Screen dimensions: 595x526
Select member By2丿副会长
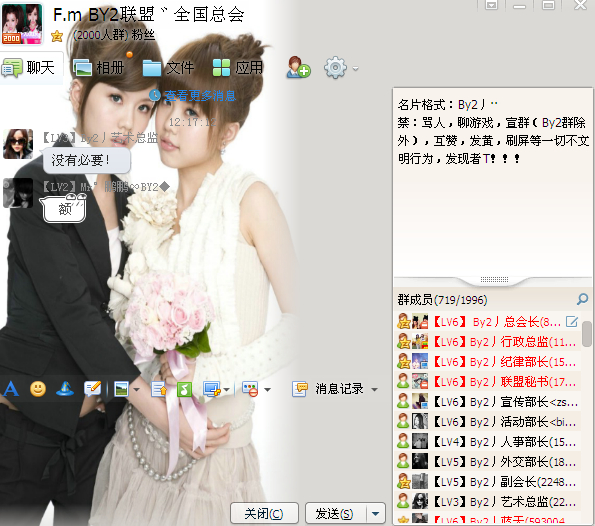[x=488, y=482]
